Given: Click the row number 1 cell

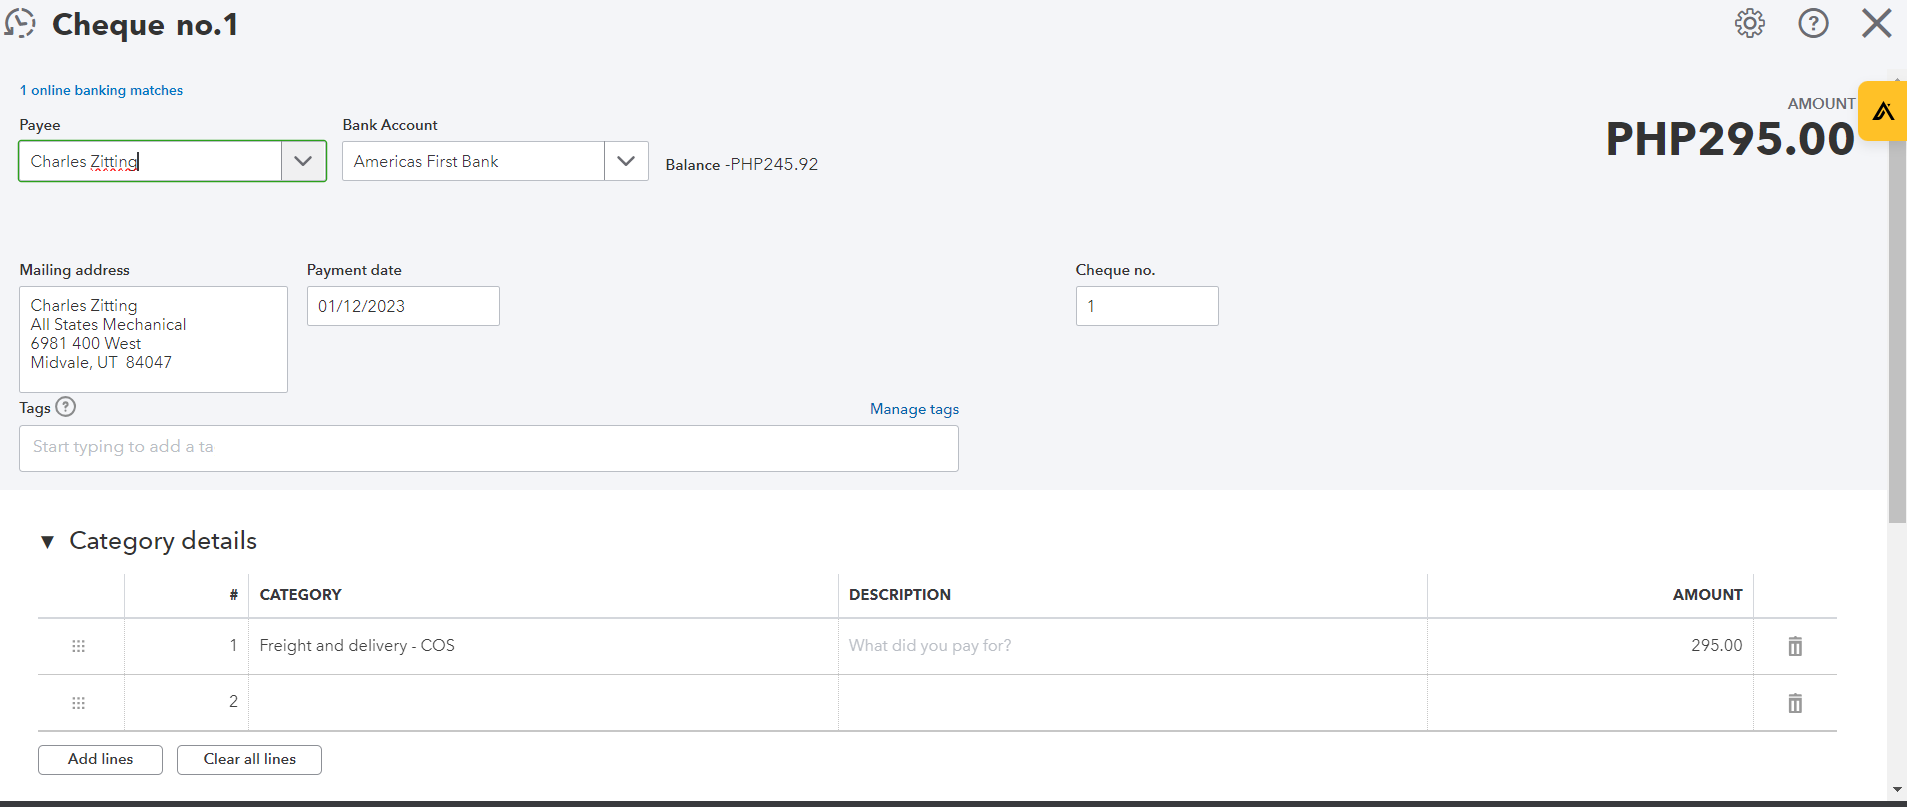Looking at the screenshot, I should [186, 646].
